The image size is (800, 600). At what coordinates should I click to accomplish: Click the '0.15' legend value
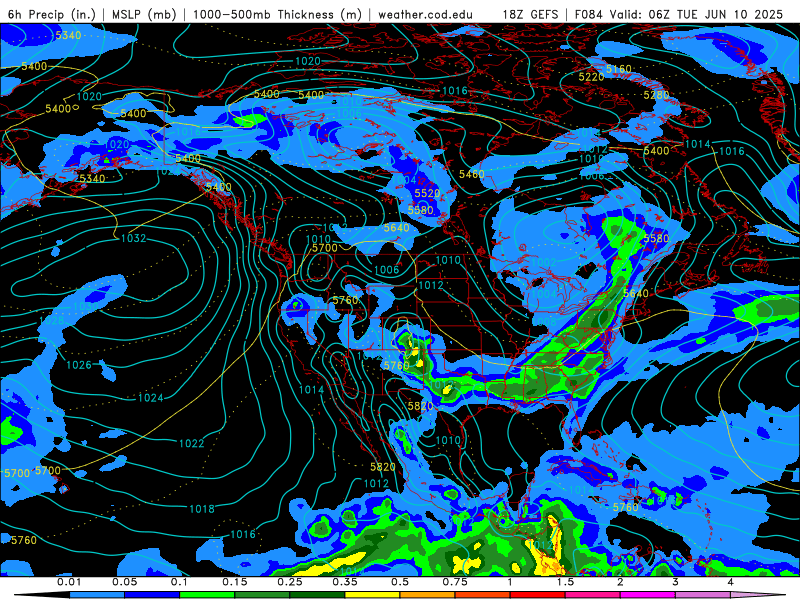pyautogui.click(x=235, y=582)
